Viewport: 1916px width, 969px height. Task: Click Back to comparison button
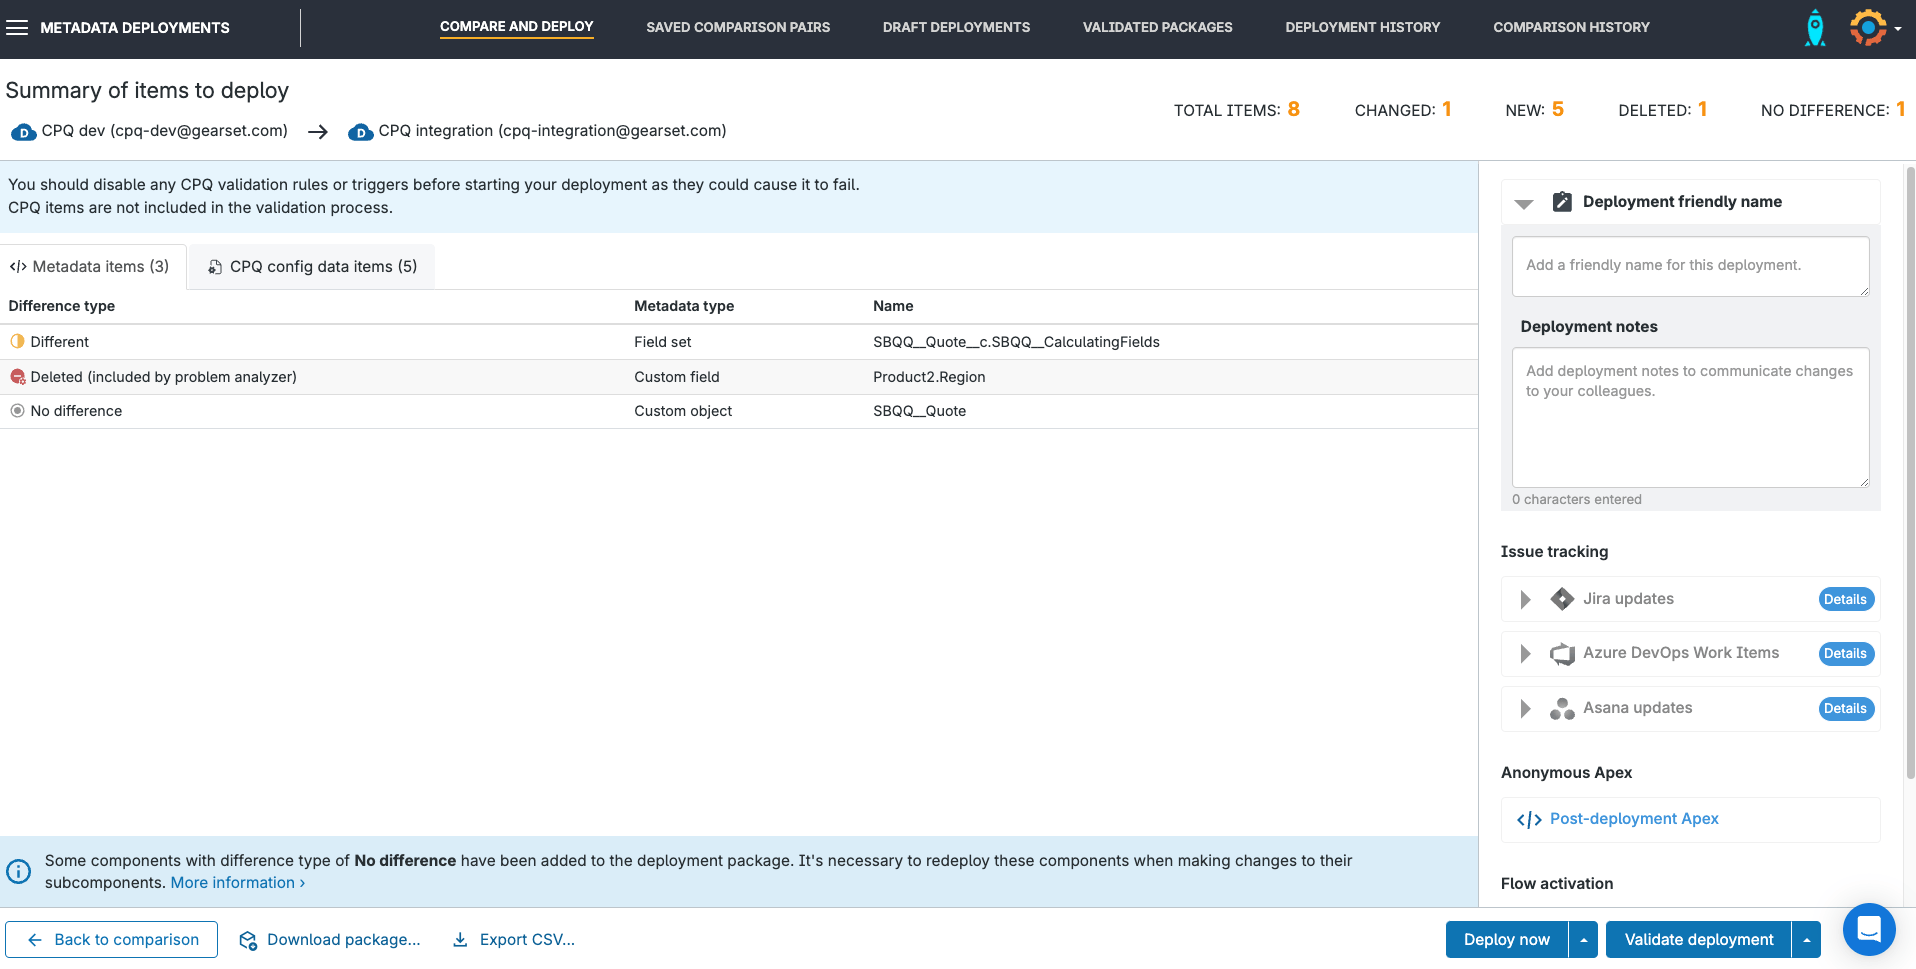[x=112, y=940]
